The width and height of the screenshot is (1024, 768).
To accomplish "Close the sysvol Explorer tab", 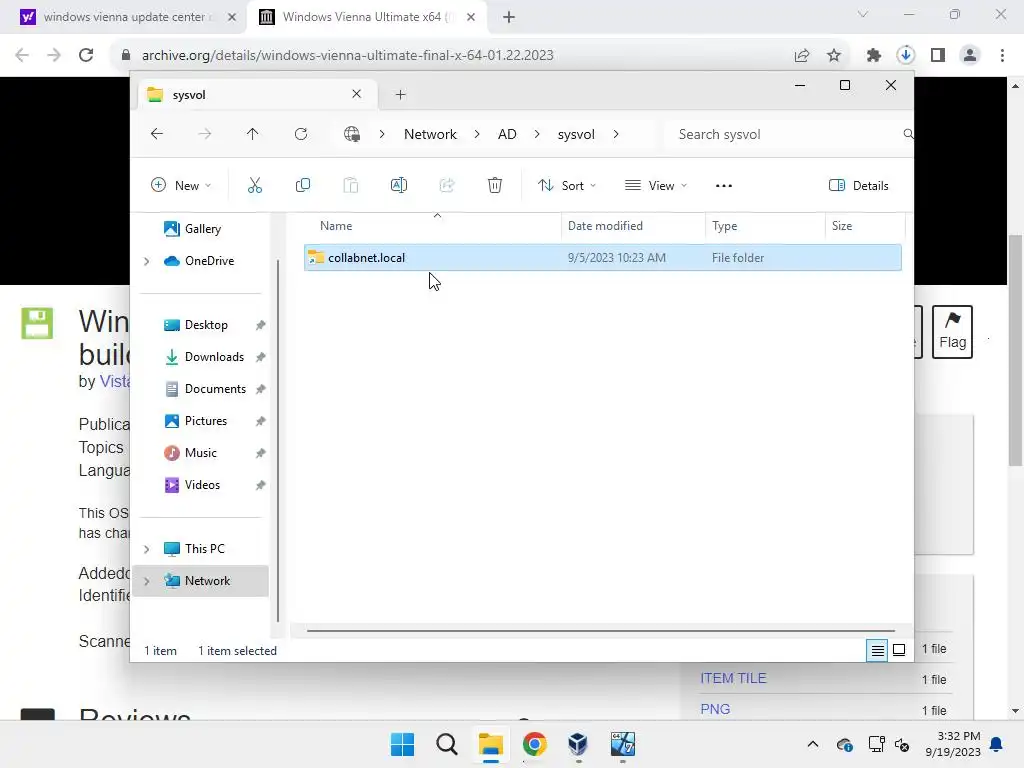I will click(x=357, y=94).
